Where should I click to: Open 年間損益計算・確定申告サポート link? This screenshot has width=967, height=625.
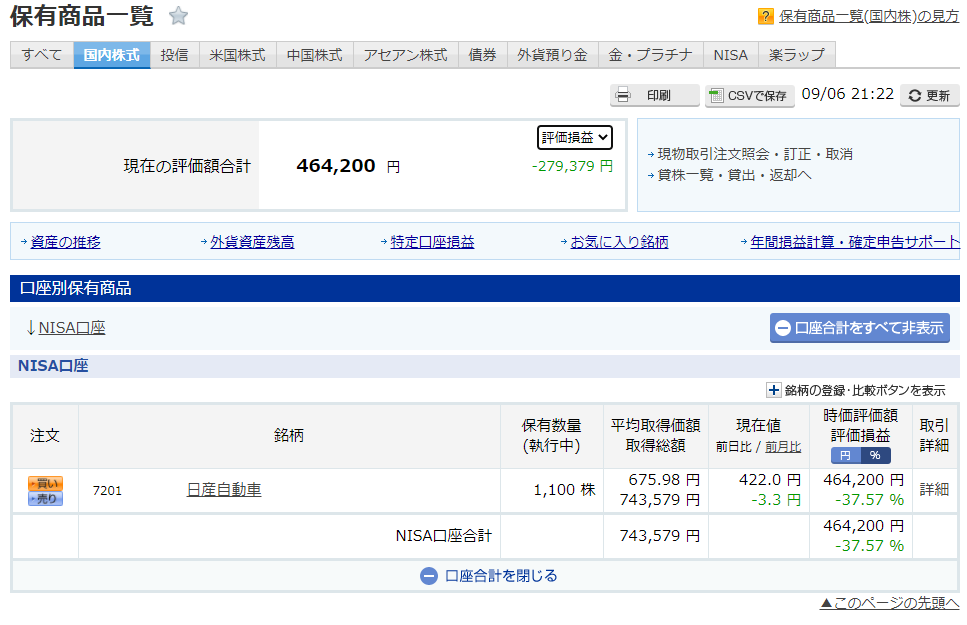(x=855, y=242)
